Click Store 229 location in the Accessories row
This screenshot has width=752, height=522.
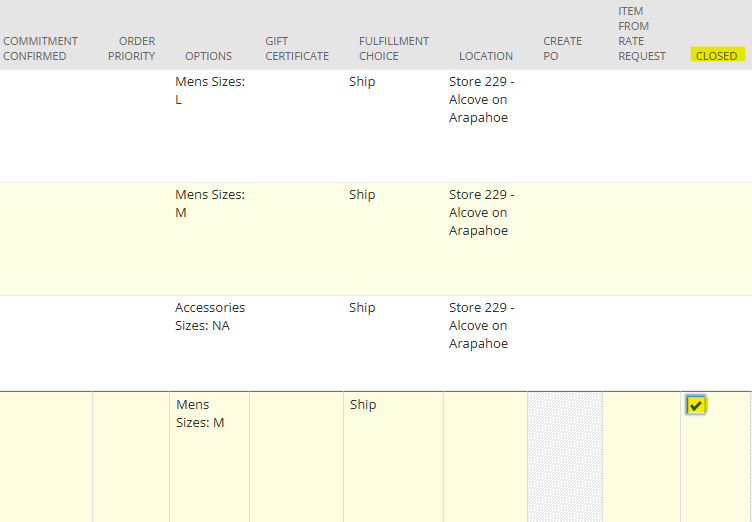coord(482,325)
